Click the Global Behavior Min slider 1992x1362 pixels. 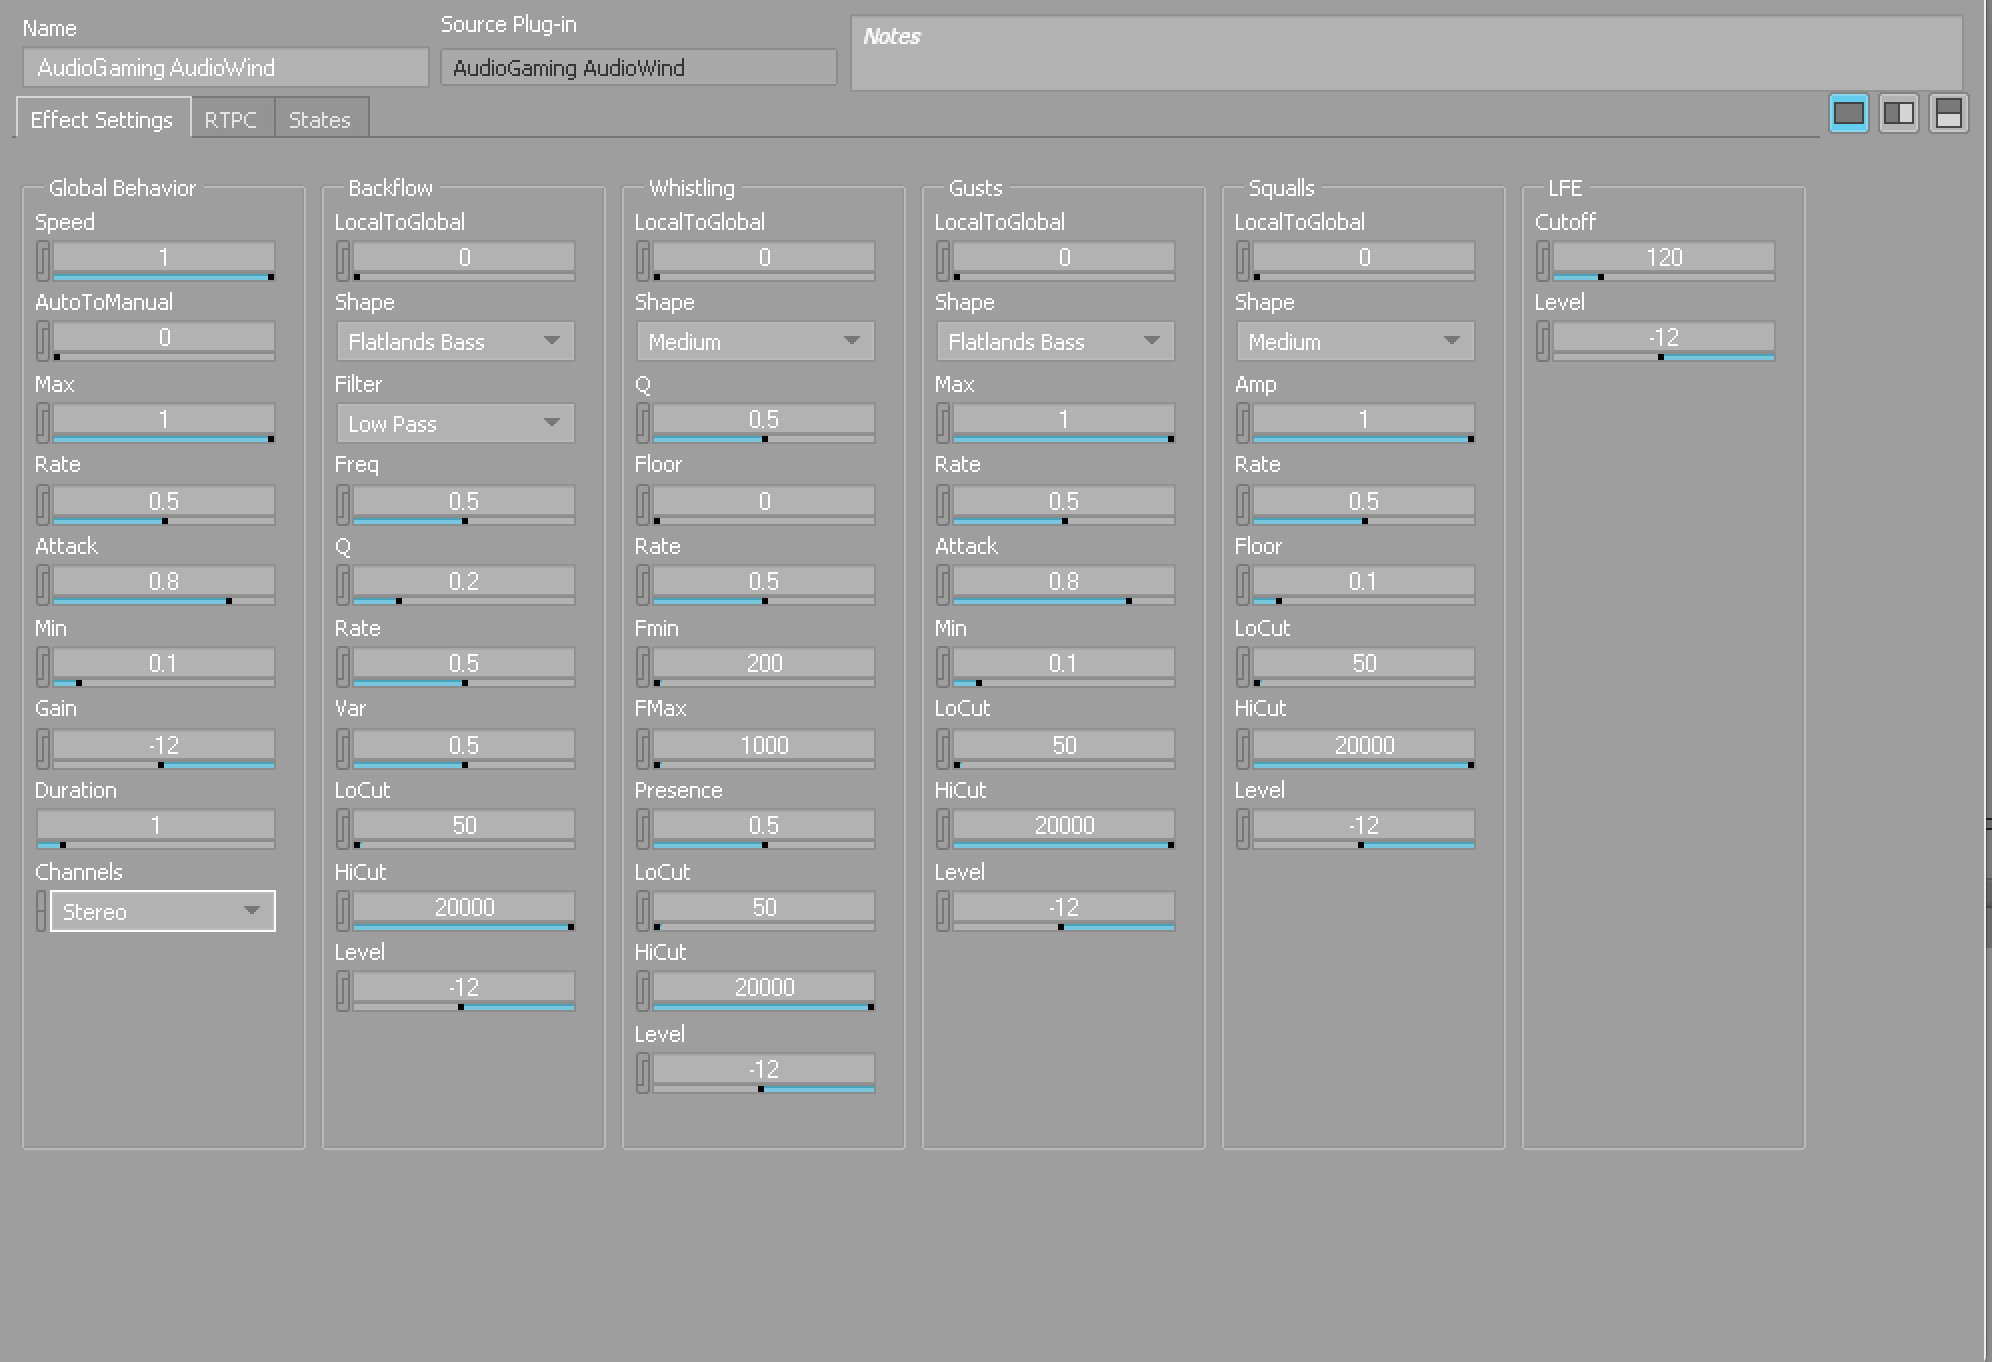tap(164, 666)
